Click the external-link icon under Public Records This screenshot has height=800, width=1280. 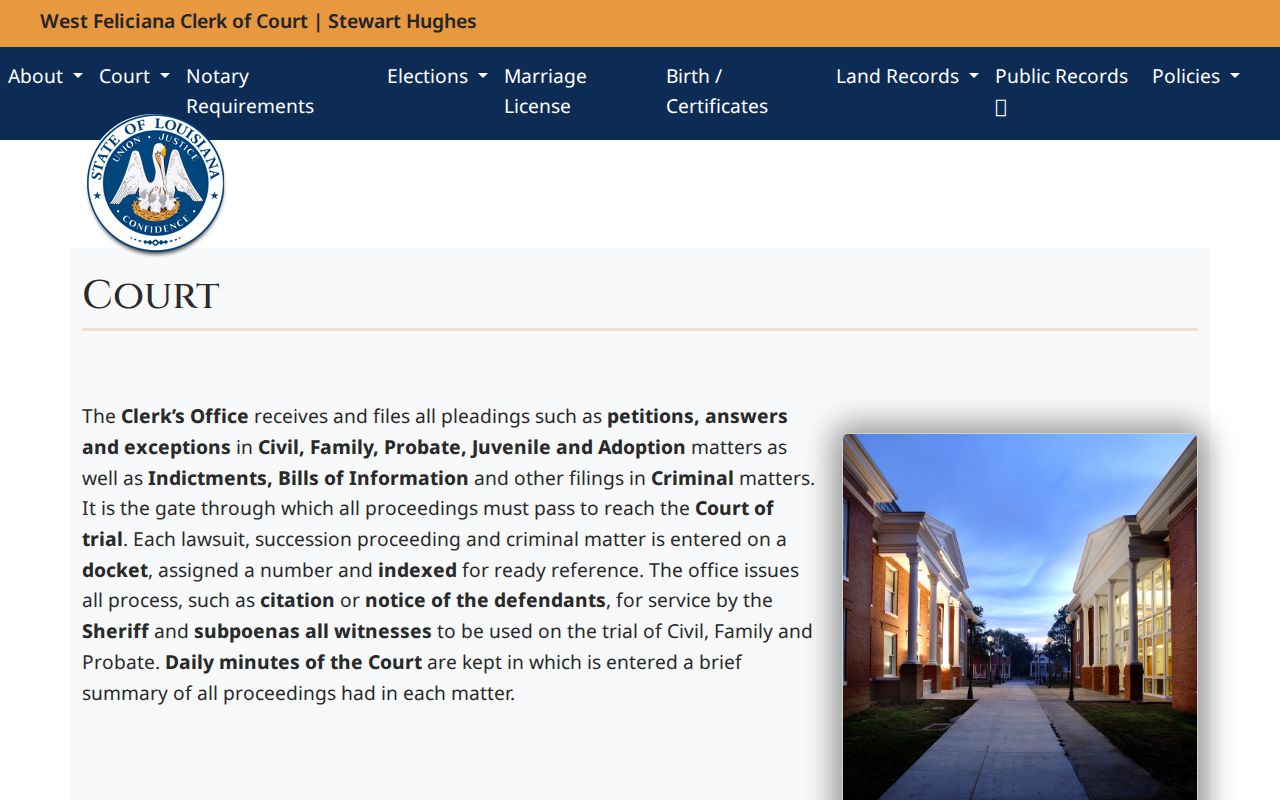[x=1001, y=107]
